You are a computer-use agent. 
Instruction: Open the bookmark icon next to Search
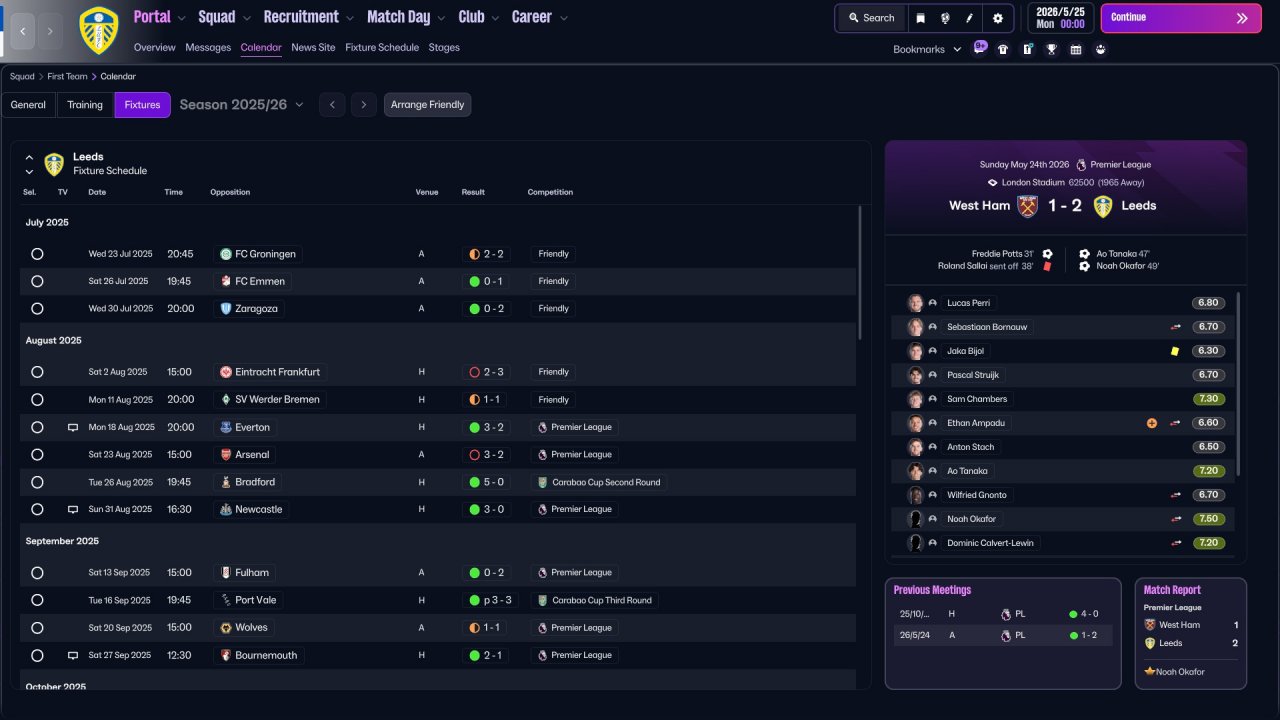tap(920, 18)
